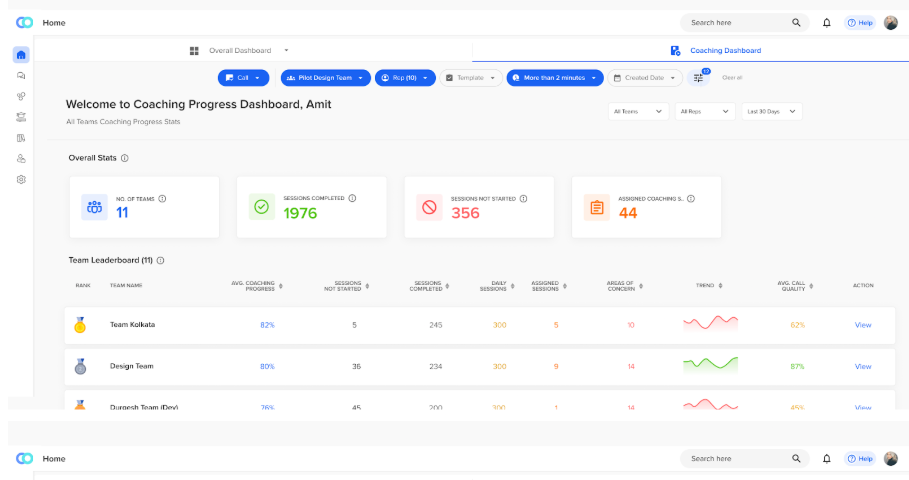Sort by Trend column
909x480 pixels.
click(x=720, y=286)
